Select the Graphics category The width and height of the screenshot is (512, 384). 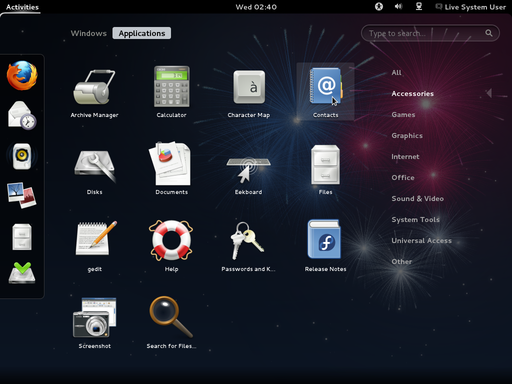click(407, 136)
